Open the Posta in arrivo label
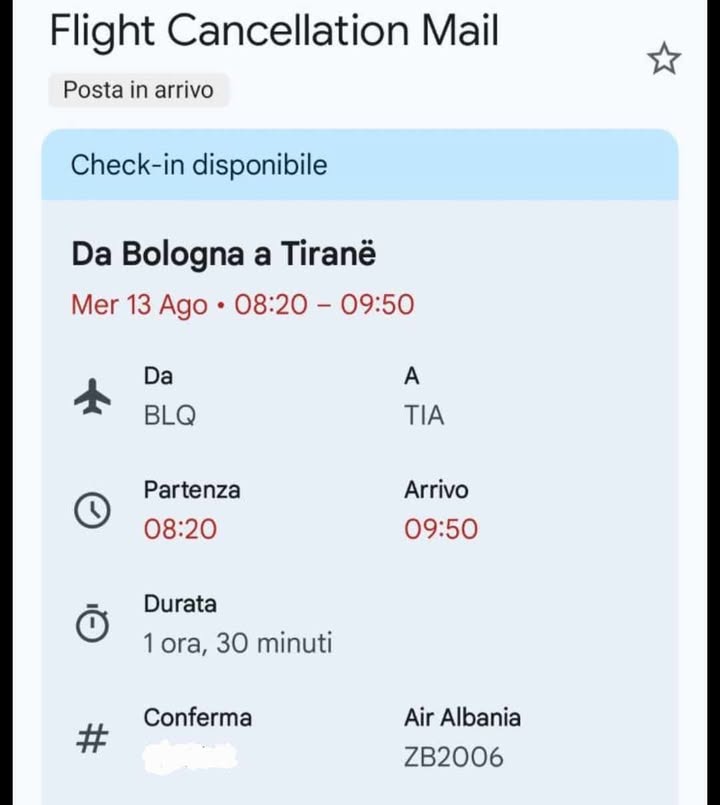720x805 pixels. pos(138,90)
